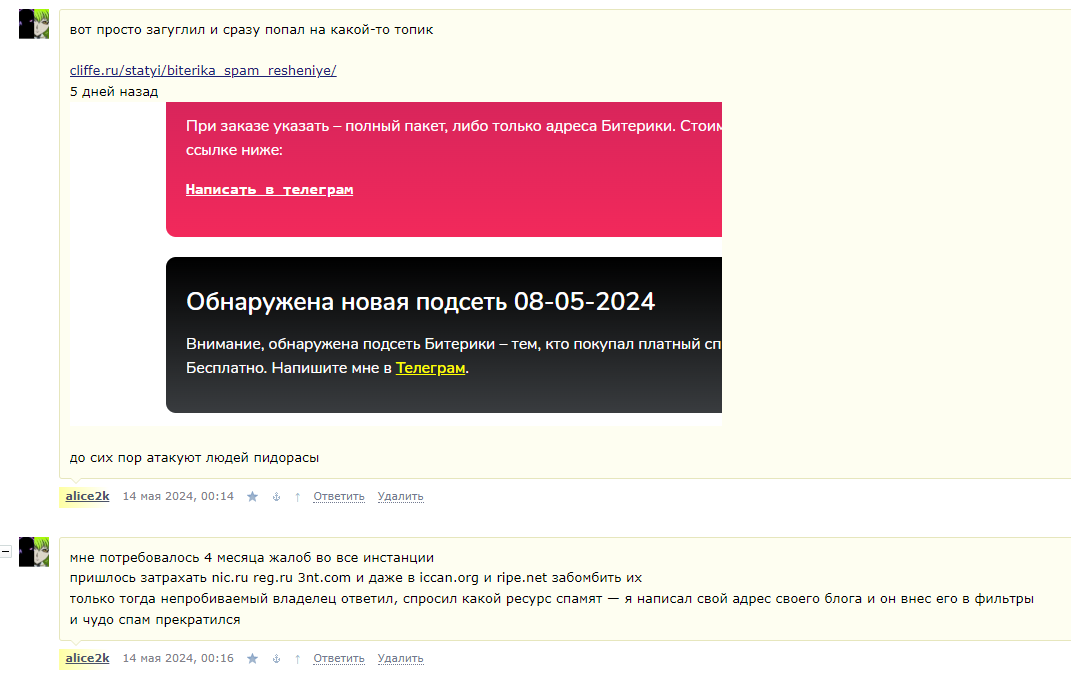Click up-arrow parent icon of 00:16 comment

[297, 659]
